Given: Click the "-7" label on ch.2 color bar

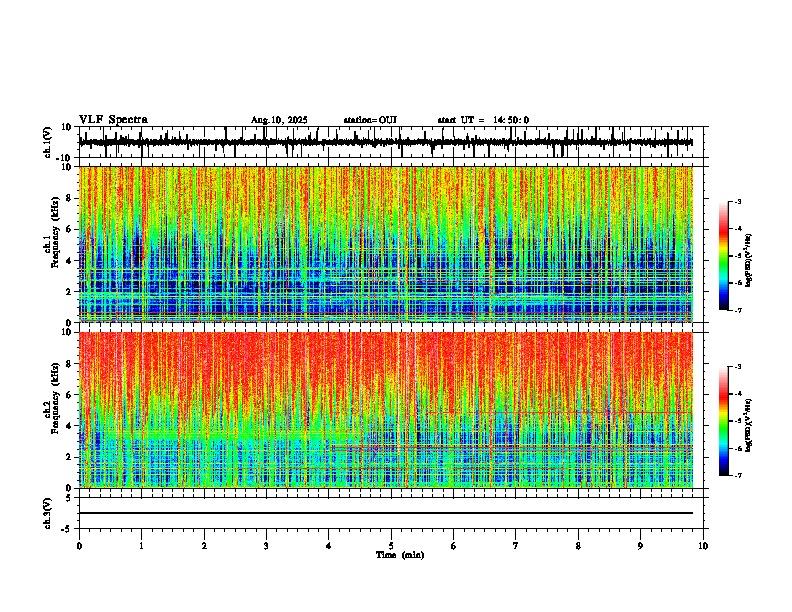Looking at the screenshot, I should pos(737,475).
